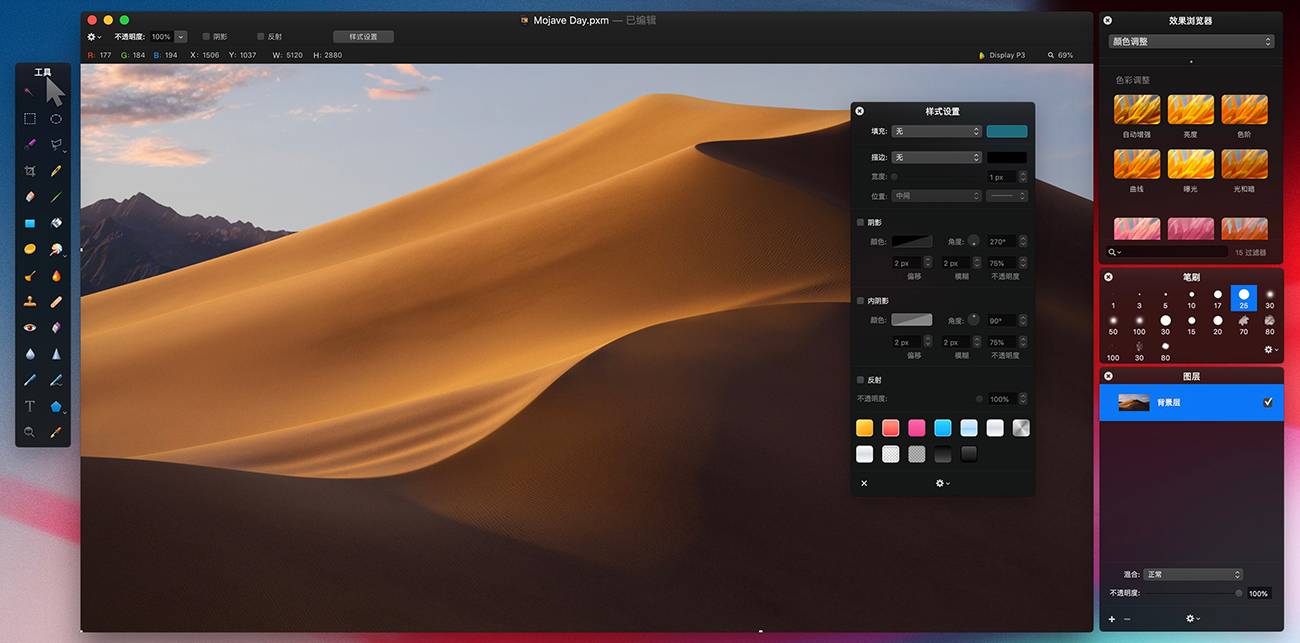This screenshot has height=643, width=1300.
Task: Select the Eyedropper tool
Action: point(56,432)
